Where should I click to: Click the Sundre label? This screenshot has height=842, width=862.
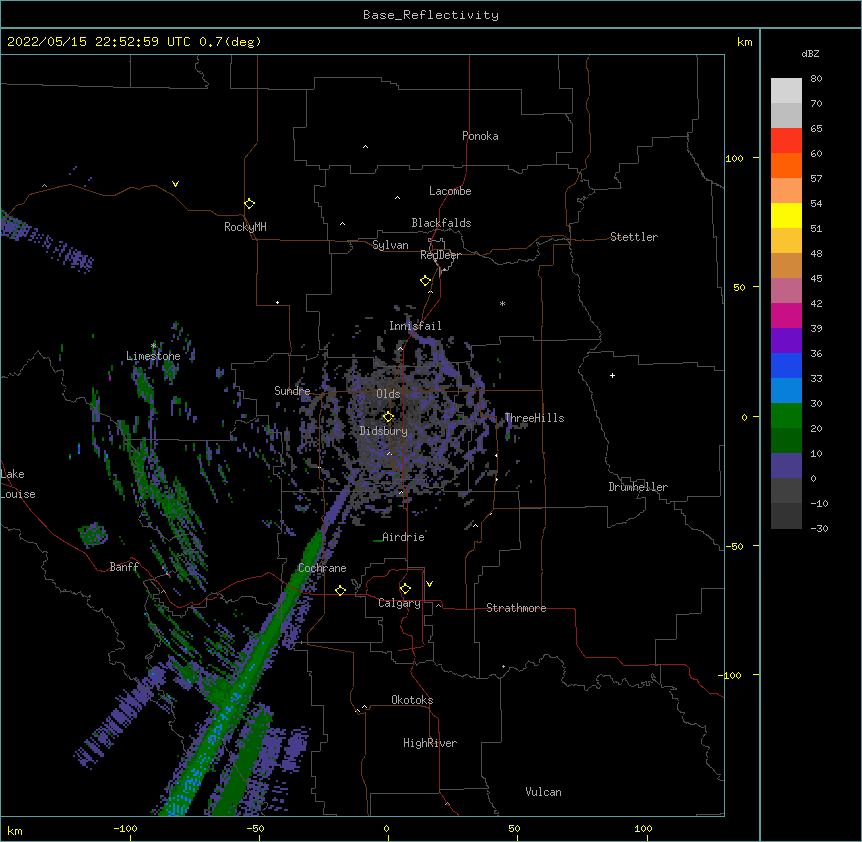tap(292, 391)
